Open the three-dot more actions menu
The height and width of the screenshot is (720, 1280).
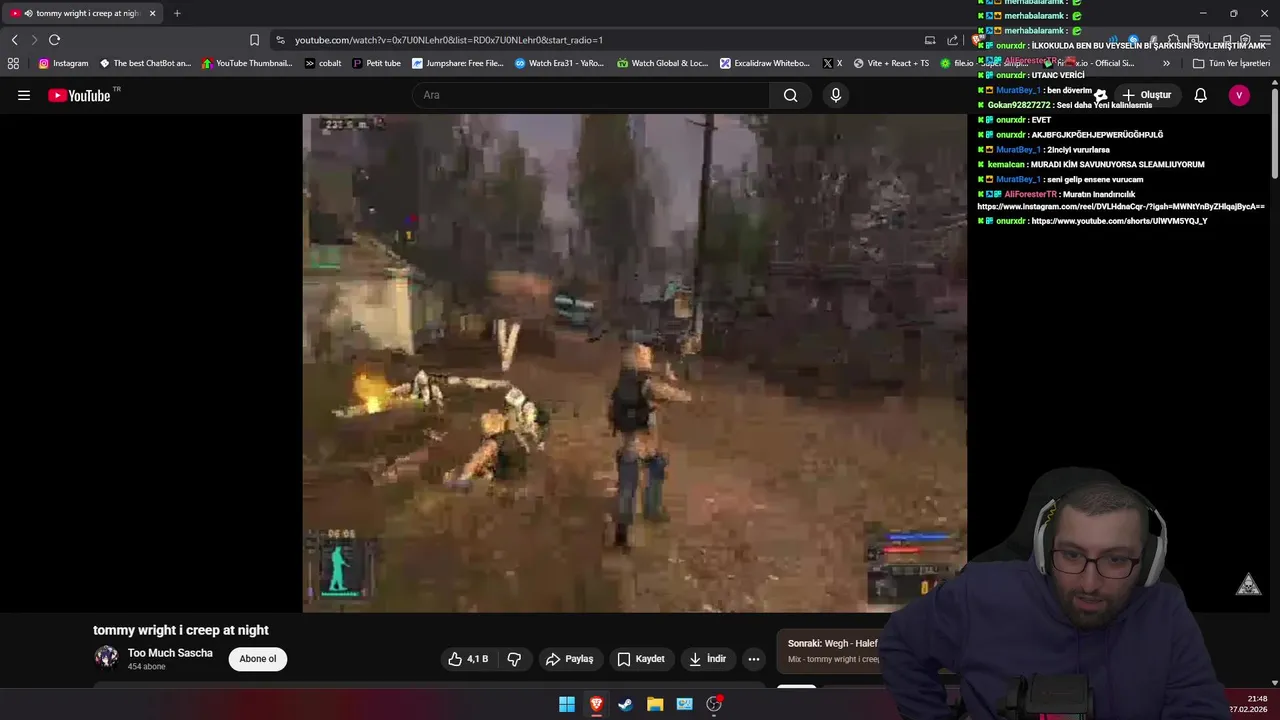tap(754, 659)
